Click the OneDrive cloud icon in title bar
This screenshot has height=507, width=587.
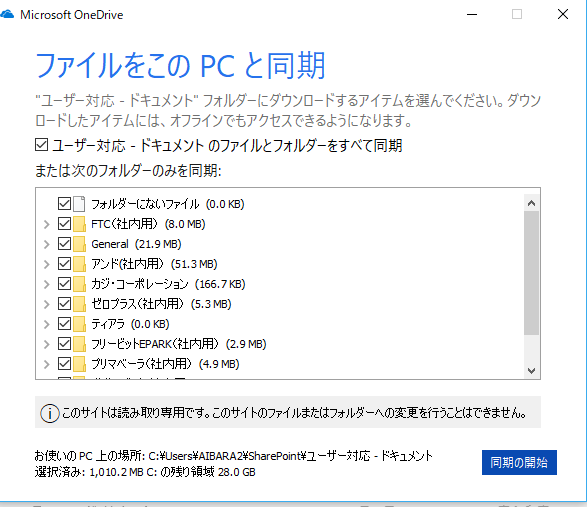click(6, 15)
